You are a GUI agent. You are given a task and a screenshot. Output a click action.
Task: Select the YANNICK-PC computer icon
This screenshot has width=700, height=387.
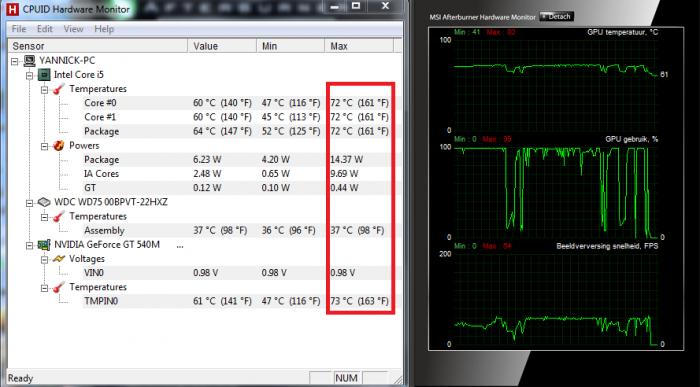pos(29,60)
